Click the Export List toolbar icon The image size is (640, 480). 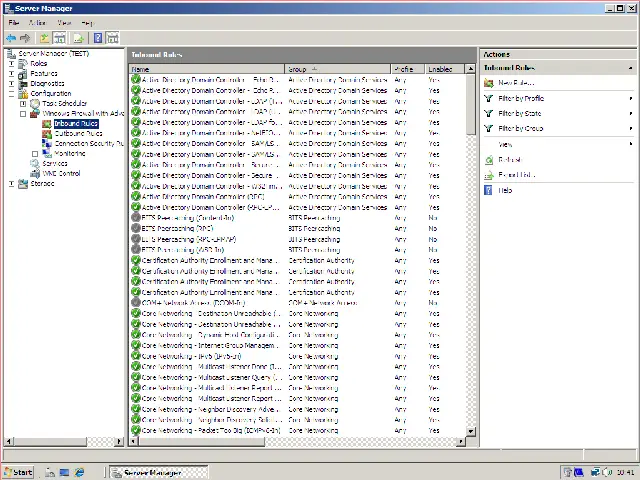click(78, 38)
